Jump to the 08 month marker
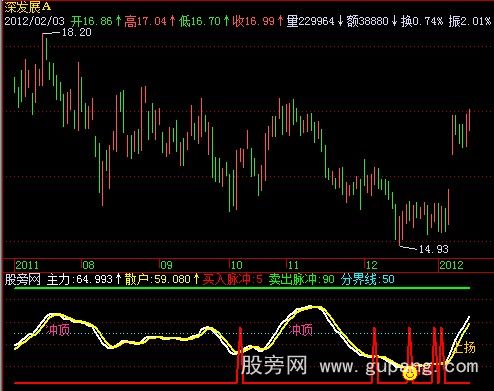The height and width of the screenshot is (391, 494). click(88, 265)
